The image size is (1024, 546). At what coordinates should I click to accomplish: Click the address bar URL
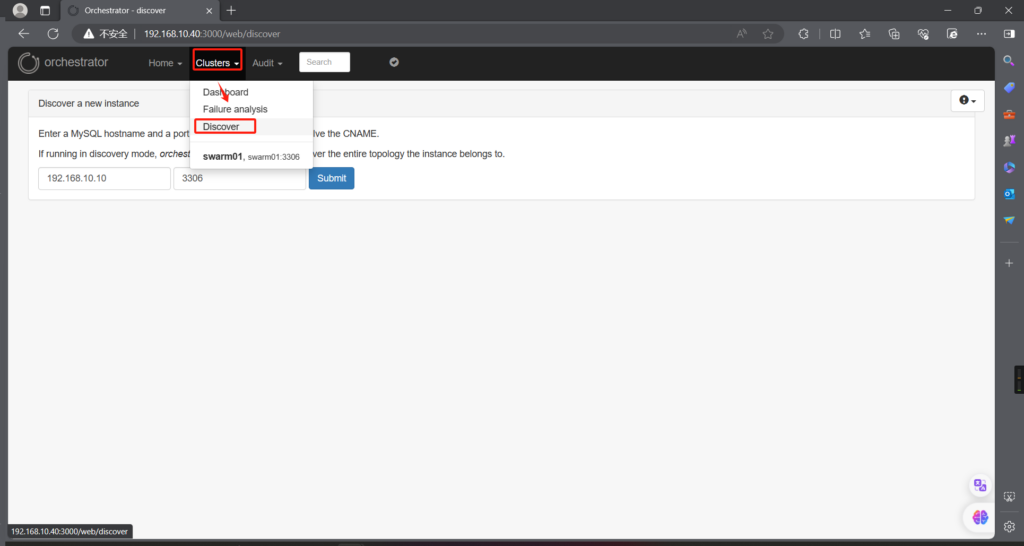point(212,34)
